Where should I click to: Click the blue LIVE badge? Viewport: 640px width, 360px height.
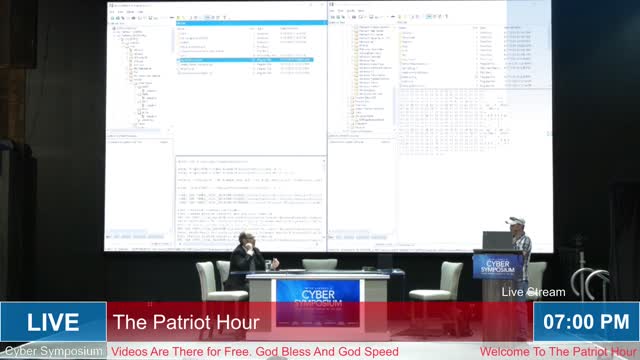(x=53, y=322)
